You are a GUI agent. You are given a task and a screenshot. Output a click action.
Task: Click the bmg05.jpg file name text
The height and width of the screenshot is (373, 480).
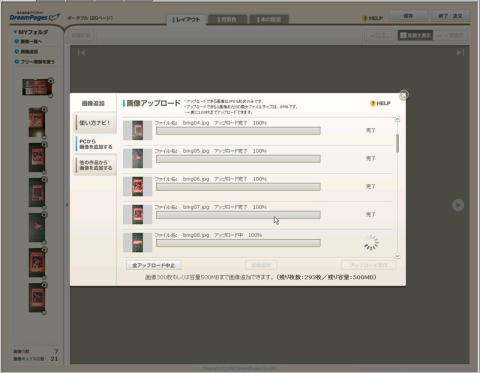[x=196, y=151]
